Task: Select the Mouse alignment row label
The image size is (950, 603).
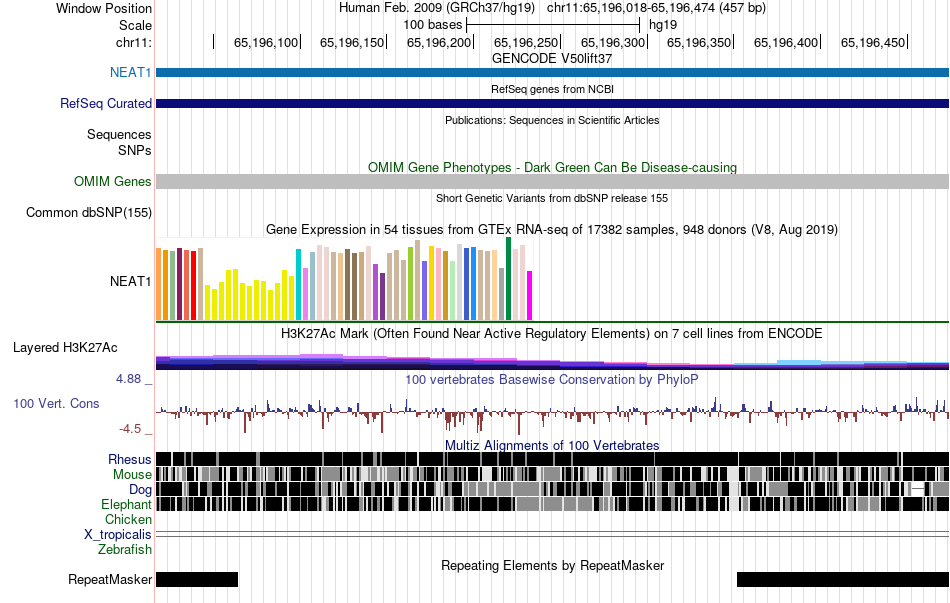Action: (x=132, y=475)
